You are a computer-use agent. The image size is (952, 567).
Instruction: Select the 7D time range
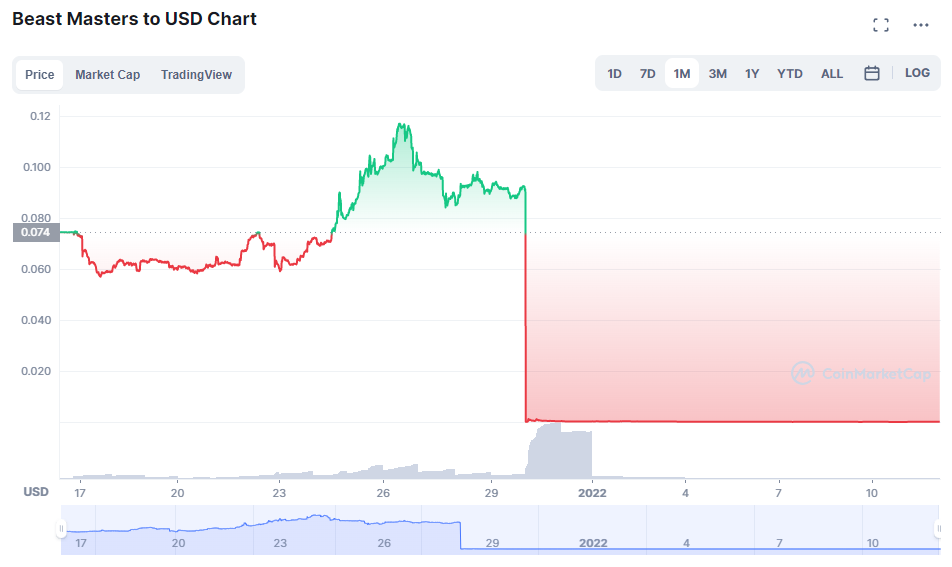coord(647,73)
